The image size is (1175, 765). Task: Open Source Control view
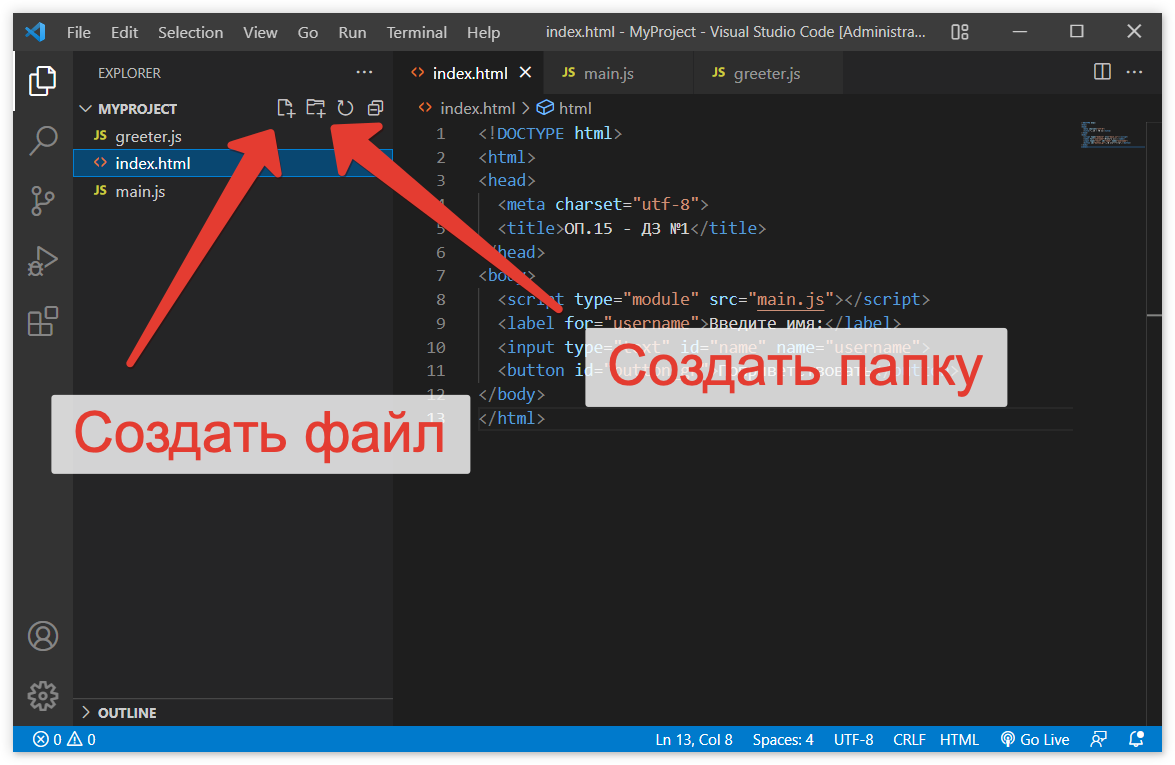[x=42, y=201]
